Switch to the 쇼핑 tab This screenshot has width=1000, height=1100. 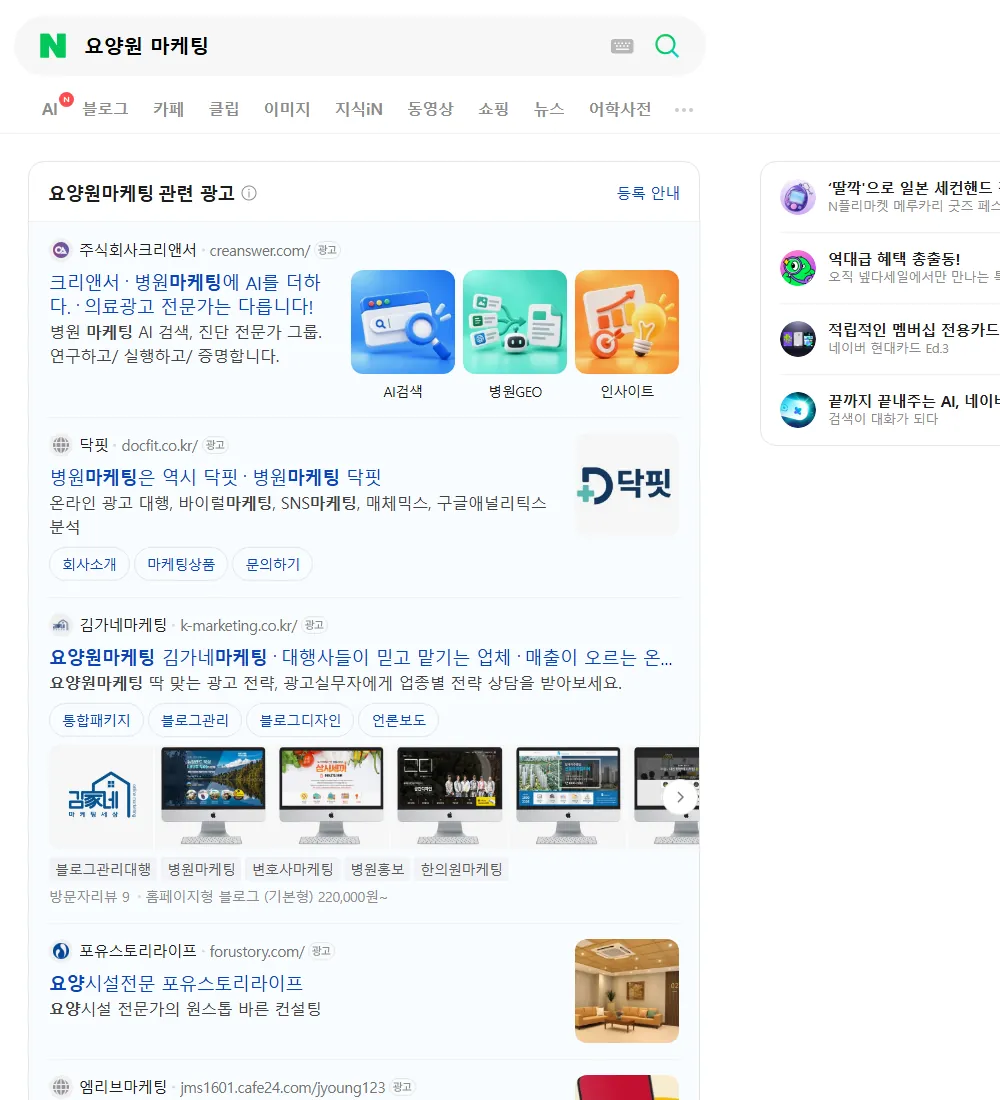pos(493,109)
